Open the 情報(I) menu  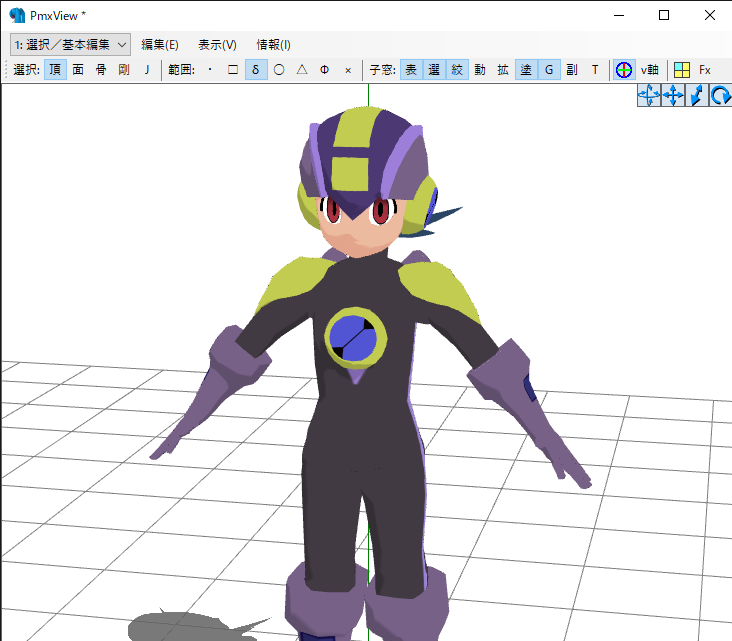point(273,44)
